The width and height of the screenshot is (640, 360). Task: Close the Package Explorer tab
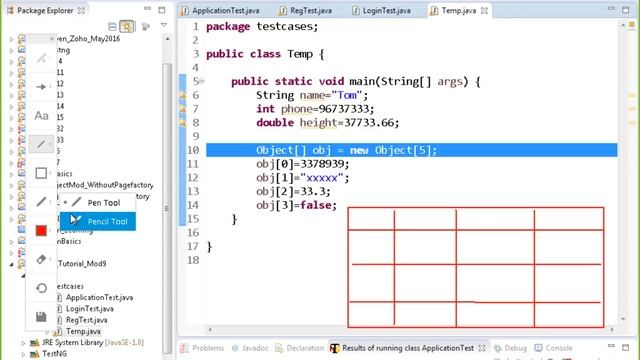pos(81,11)
